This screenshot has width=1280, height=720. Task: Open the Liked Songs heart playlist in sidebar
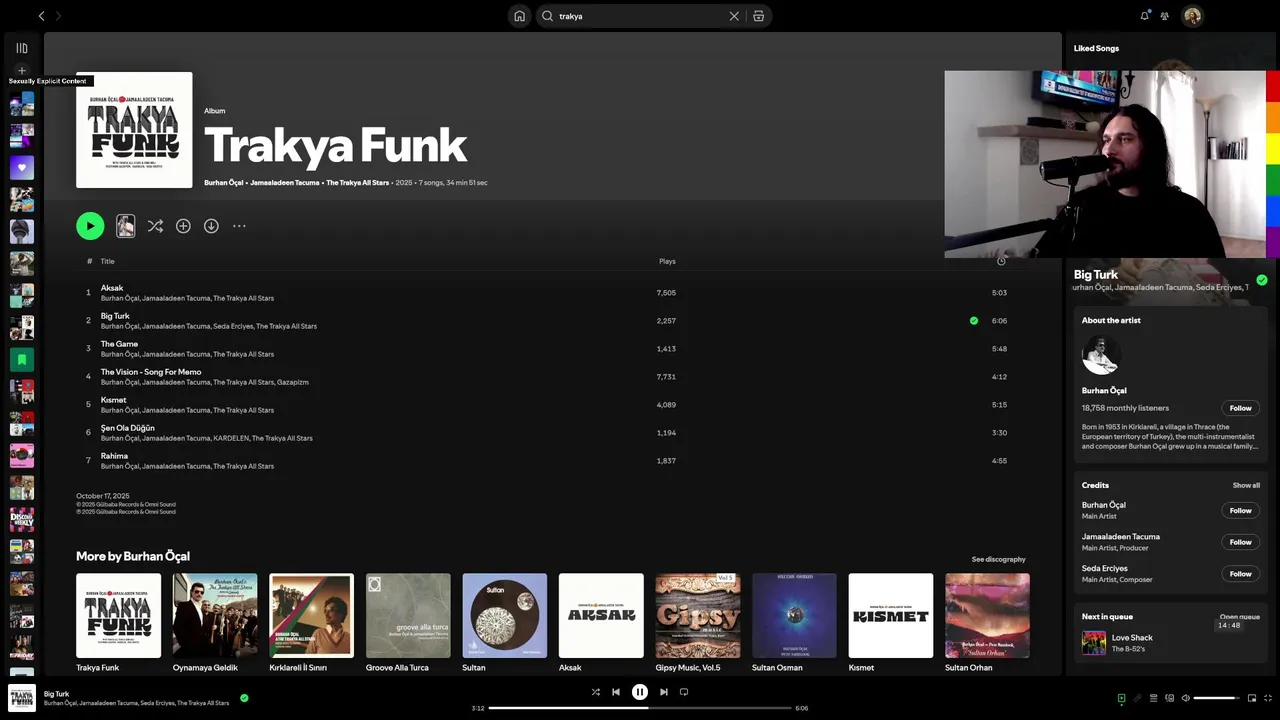22,167
